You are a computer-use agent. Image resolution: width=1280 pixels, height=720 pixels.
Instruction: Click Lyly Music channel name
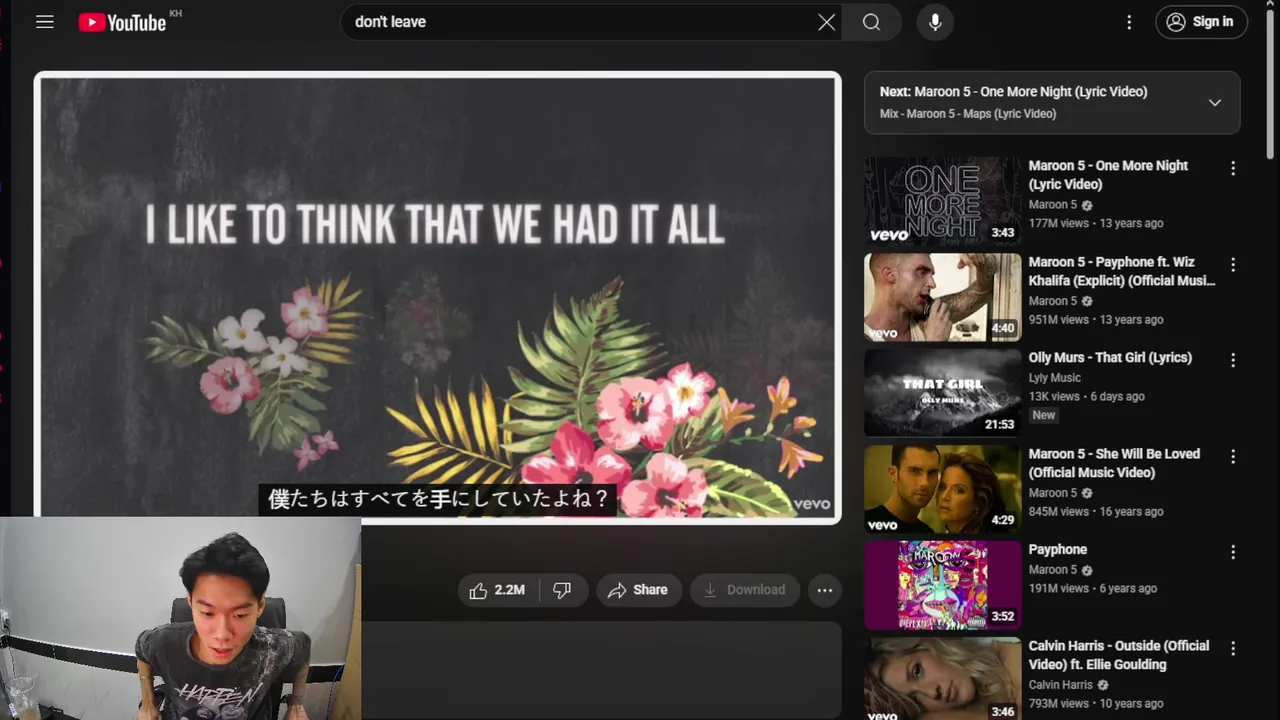coord(1055,378)
